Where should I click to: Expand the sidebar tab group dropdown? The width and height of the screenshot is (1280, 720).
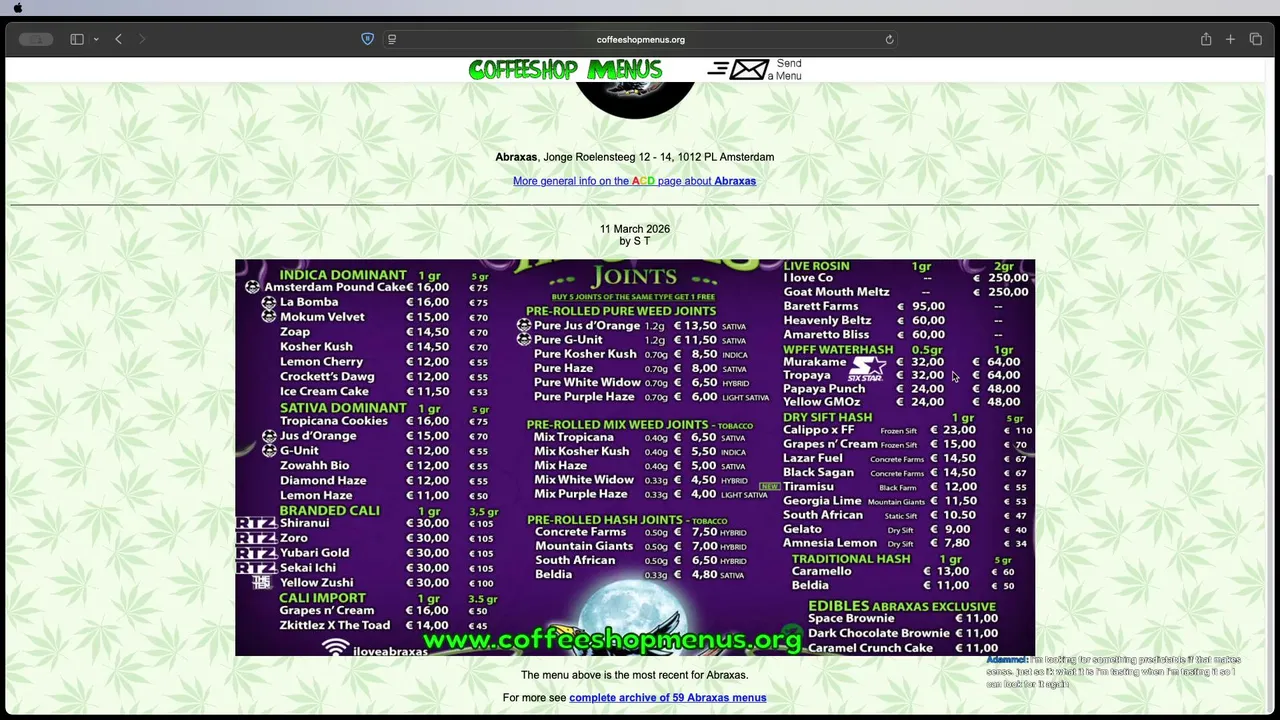click(x=96, y=39)
